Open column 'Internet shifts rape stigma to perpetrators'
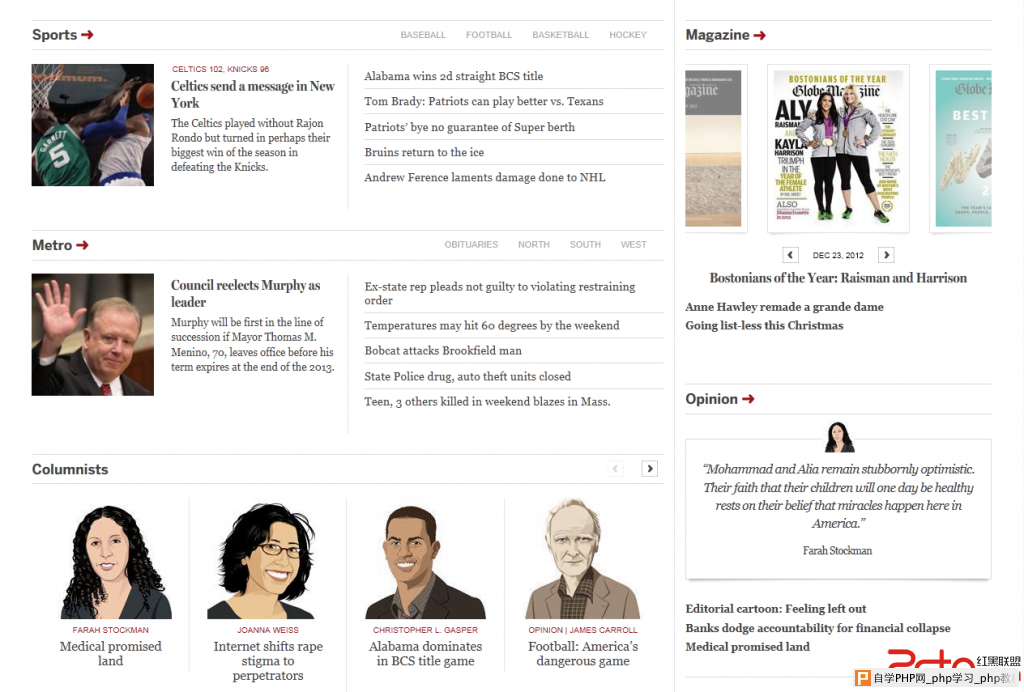This screenshot has width=1024, height=692. point(268,661)
